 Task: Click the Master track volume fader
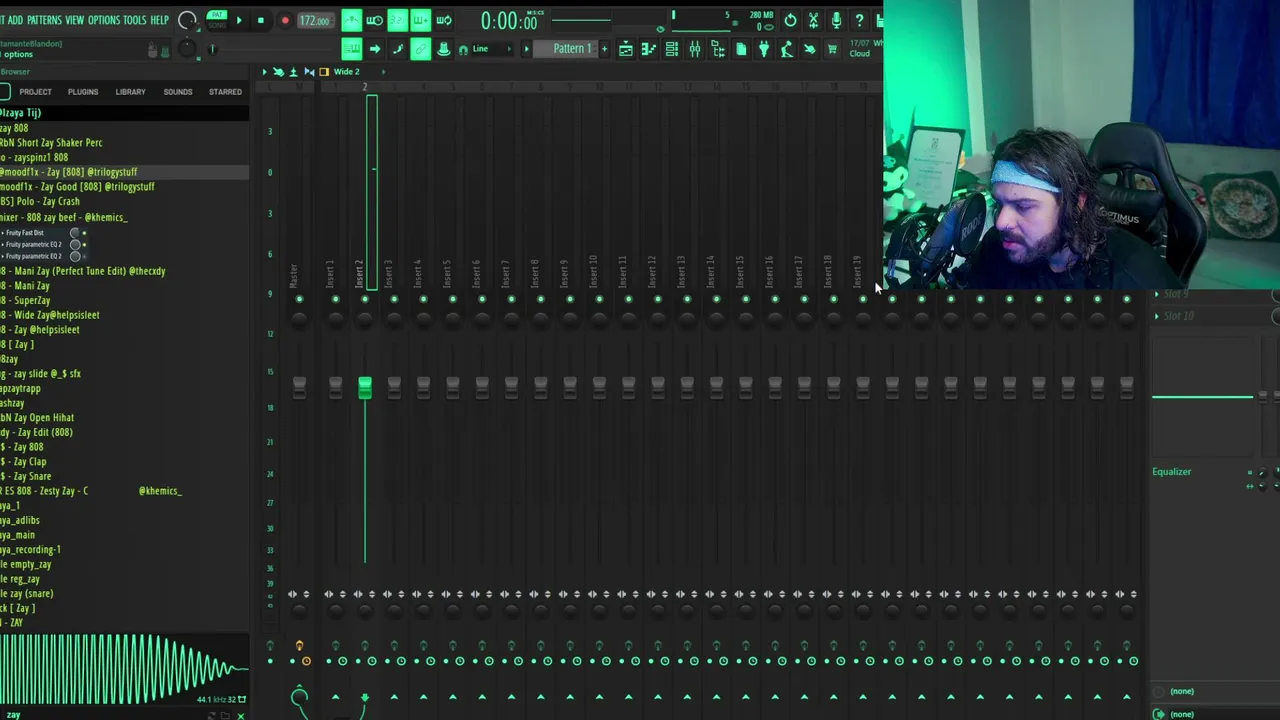(299, 388)
